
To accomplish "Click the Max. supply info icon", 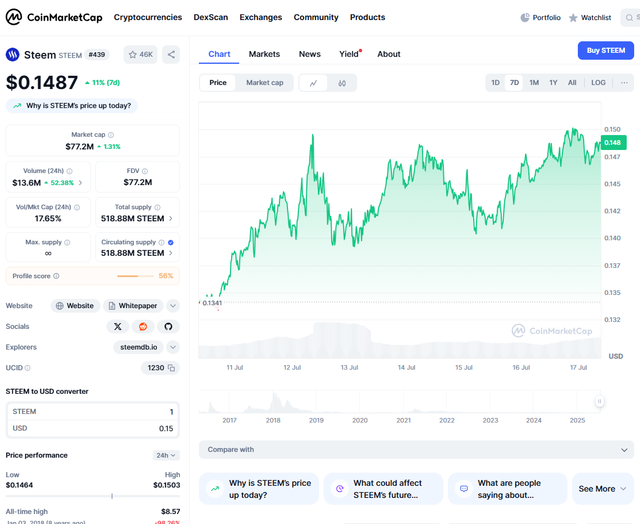I will tap(67, 242).
